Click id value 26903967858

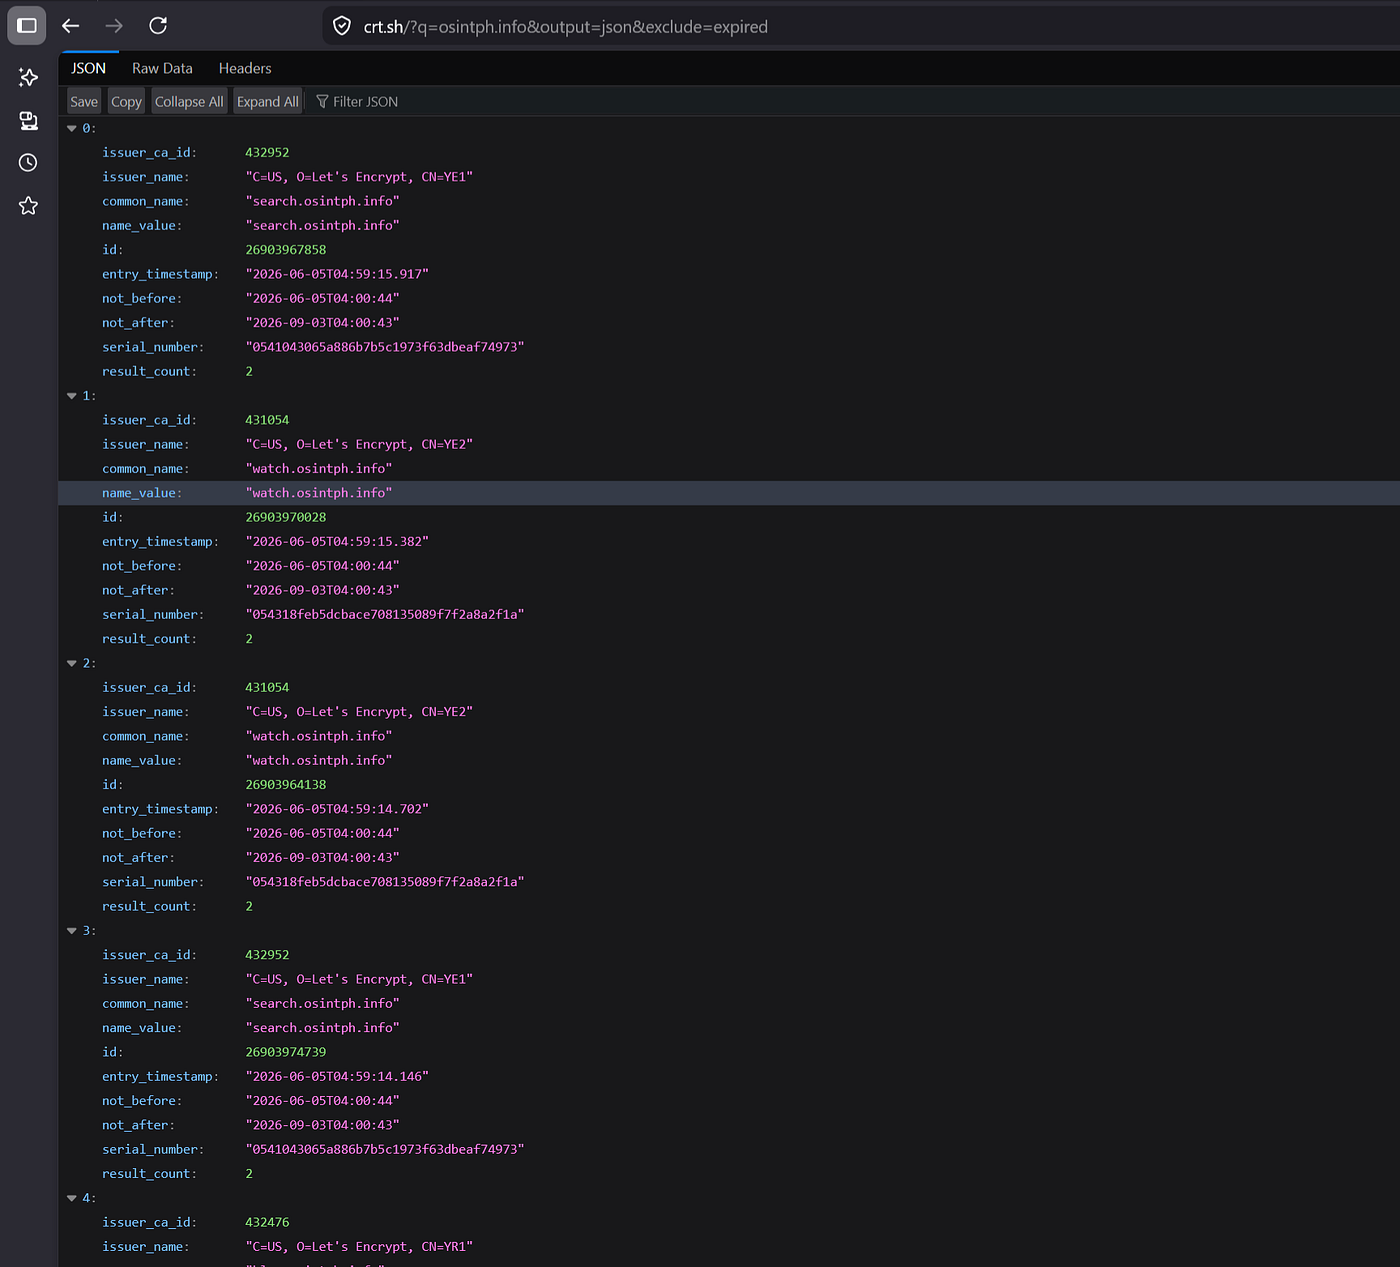(x=286, y=250)
